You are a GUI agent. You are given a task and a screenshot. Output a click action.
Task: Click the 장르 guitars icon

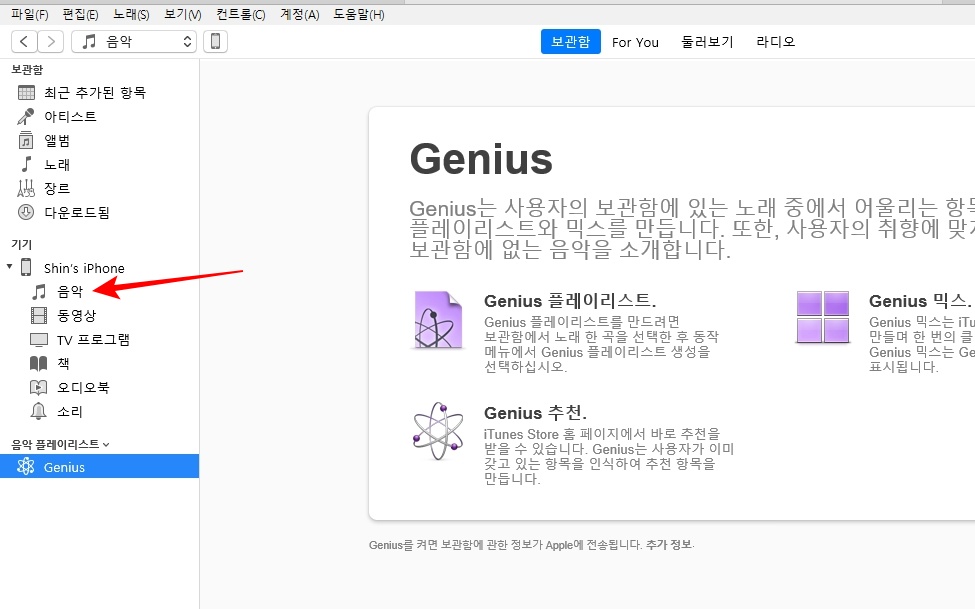pyautogui.click(x=25, y=188)
